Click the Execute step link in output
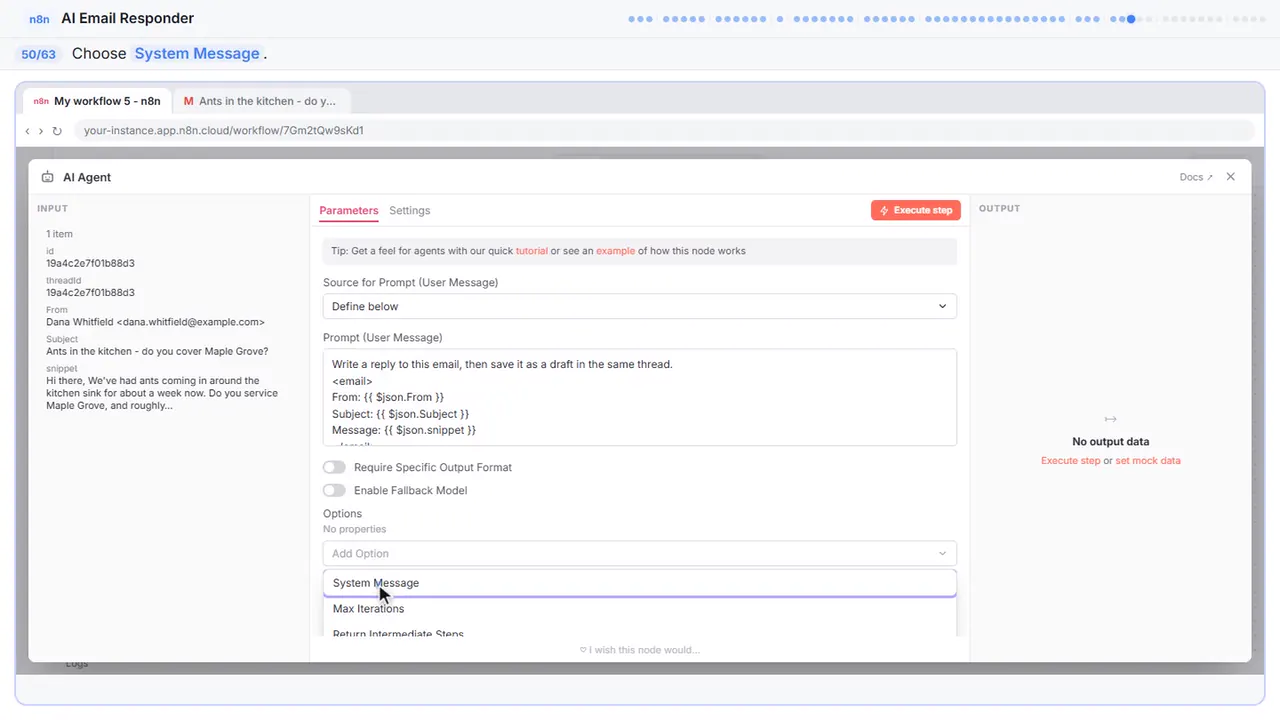This screenshot has height=720, width=1280. (x=1070, y=461)
